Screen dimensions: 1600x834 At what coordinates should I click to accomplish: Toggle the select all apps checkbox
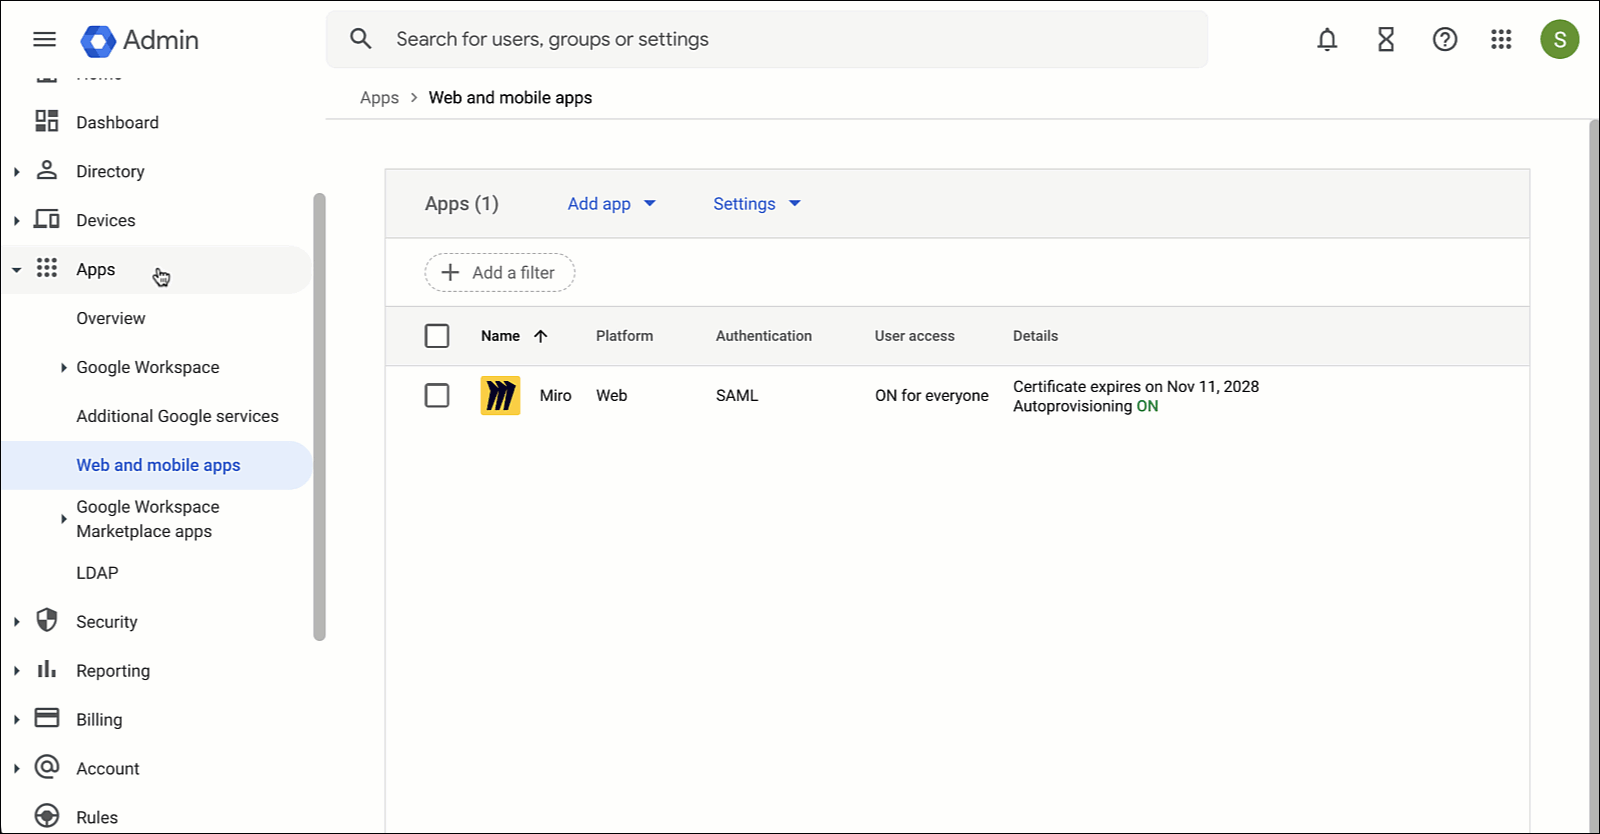[437, 336]
